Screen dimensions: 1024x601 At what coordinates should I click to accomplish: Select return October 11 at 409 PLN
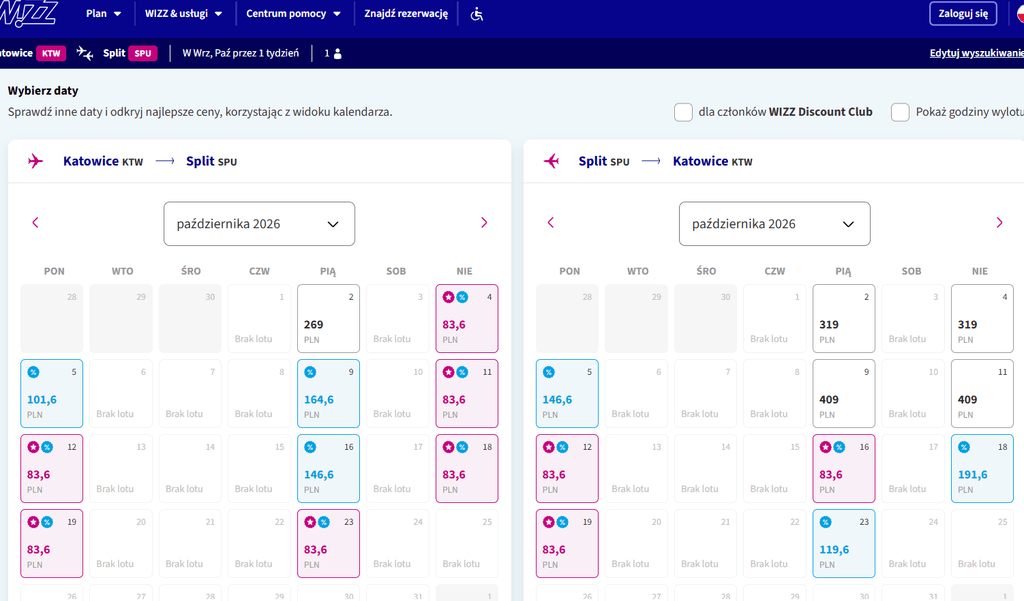click(982, 394)
